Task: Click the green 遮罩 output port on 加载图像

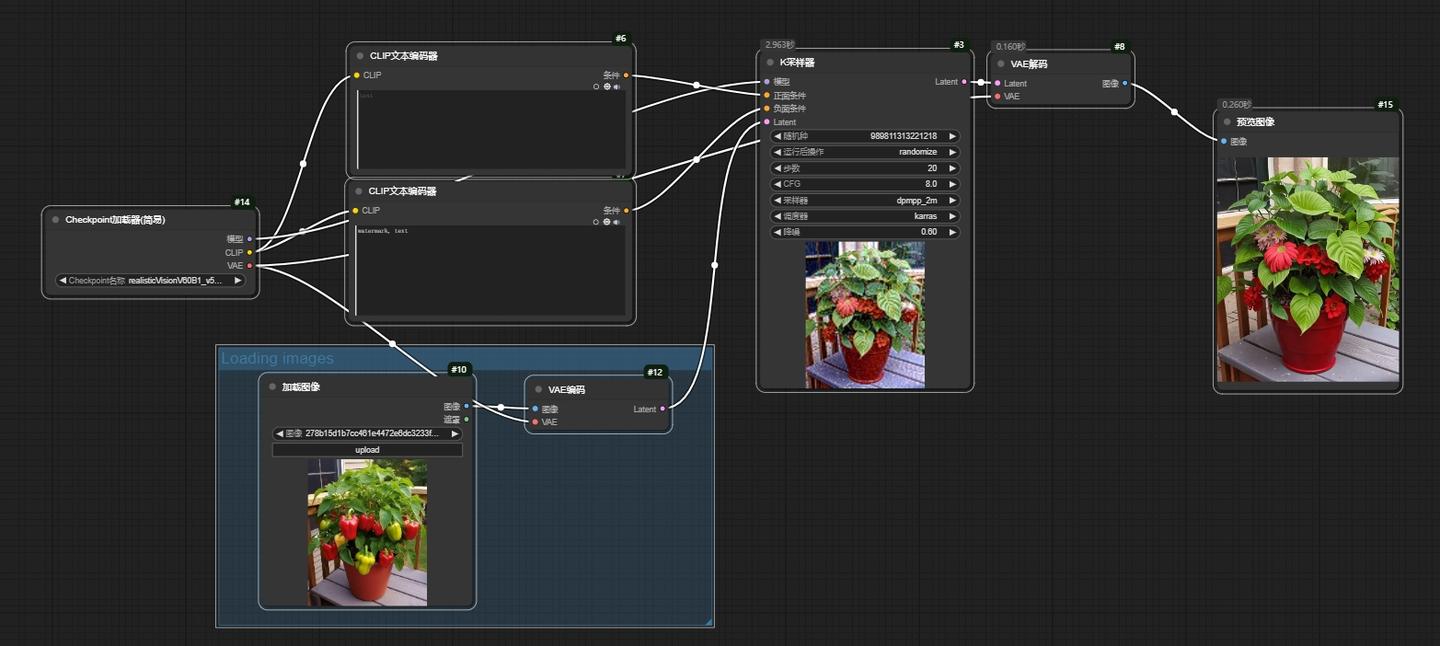Action: 466,419
